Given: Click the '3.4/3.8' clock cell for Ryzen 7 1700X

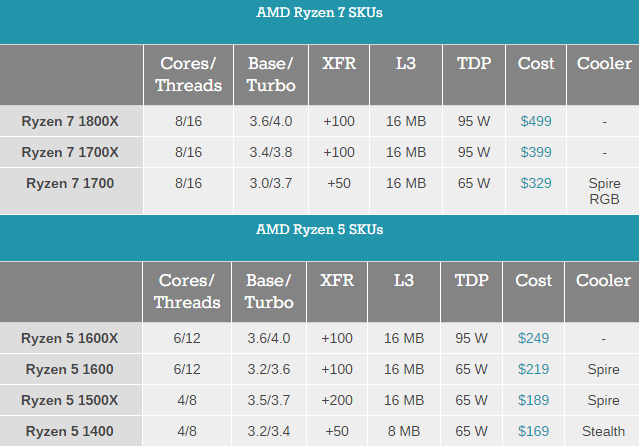Looking at the screenshot, I should pyautogui.click(x=271, y=152).
